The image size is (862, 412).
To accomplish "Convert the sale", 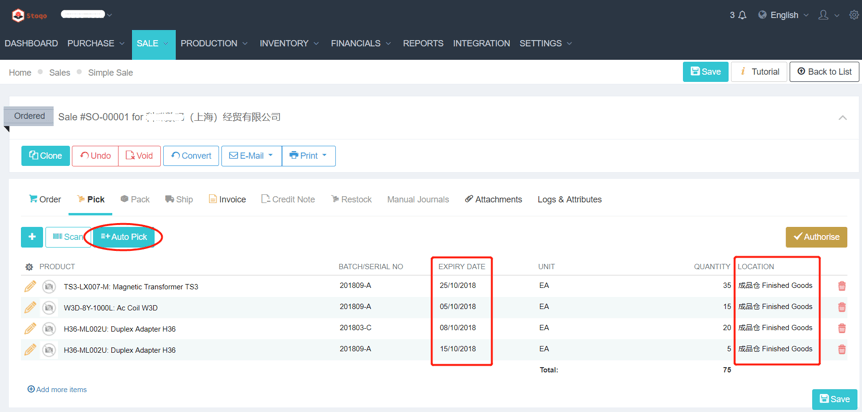I will (x=191, y=156).
